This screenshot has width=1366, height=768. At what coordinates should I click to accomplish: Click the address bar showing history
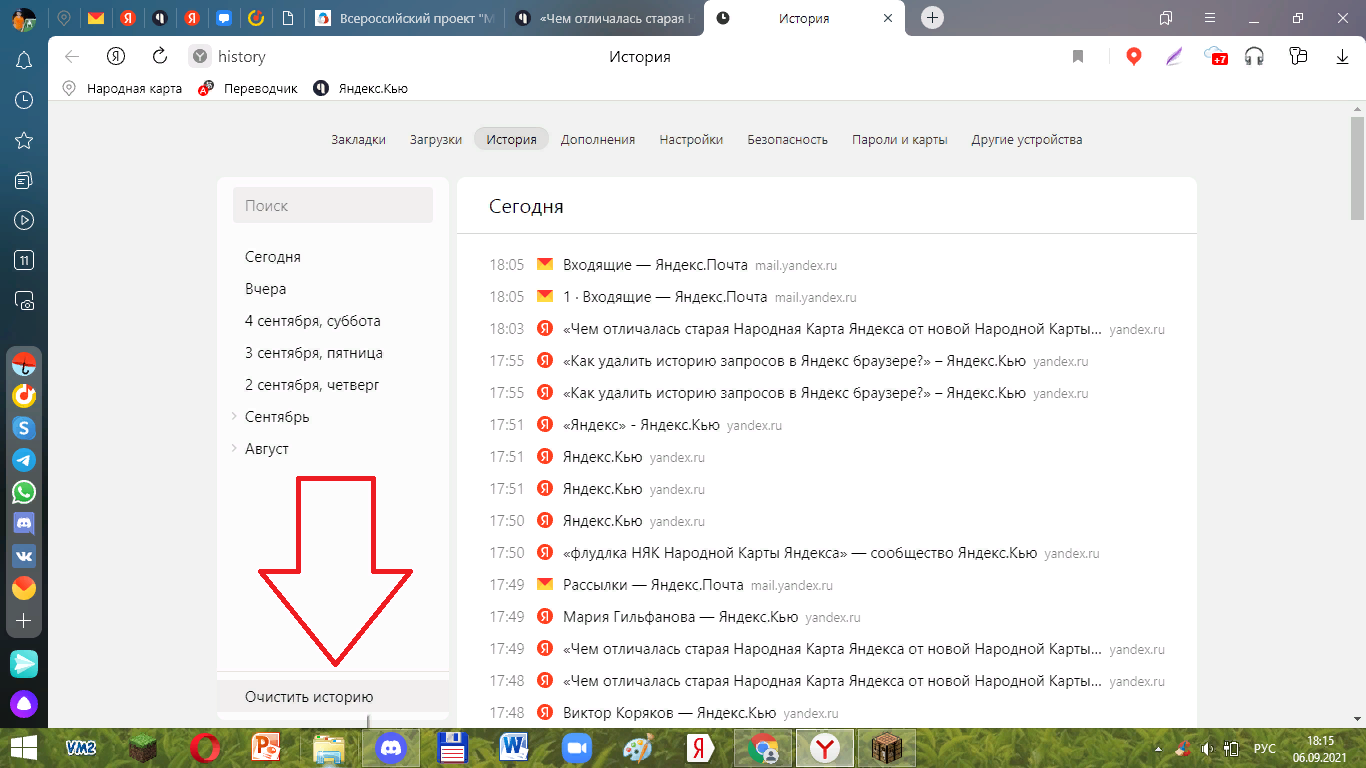(242, 57)
